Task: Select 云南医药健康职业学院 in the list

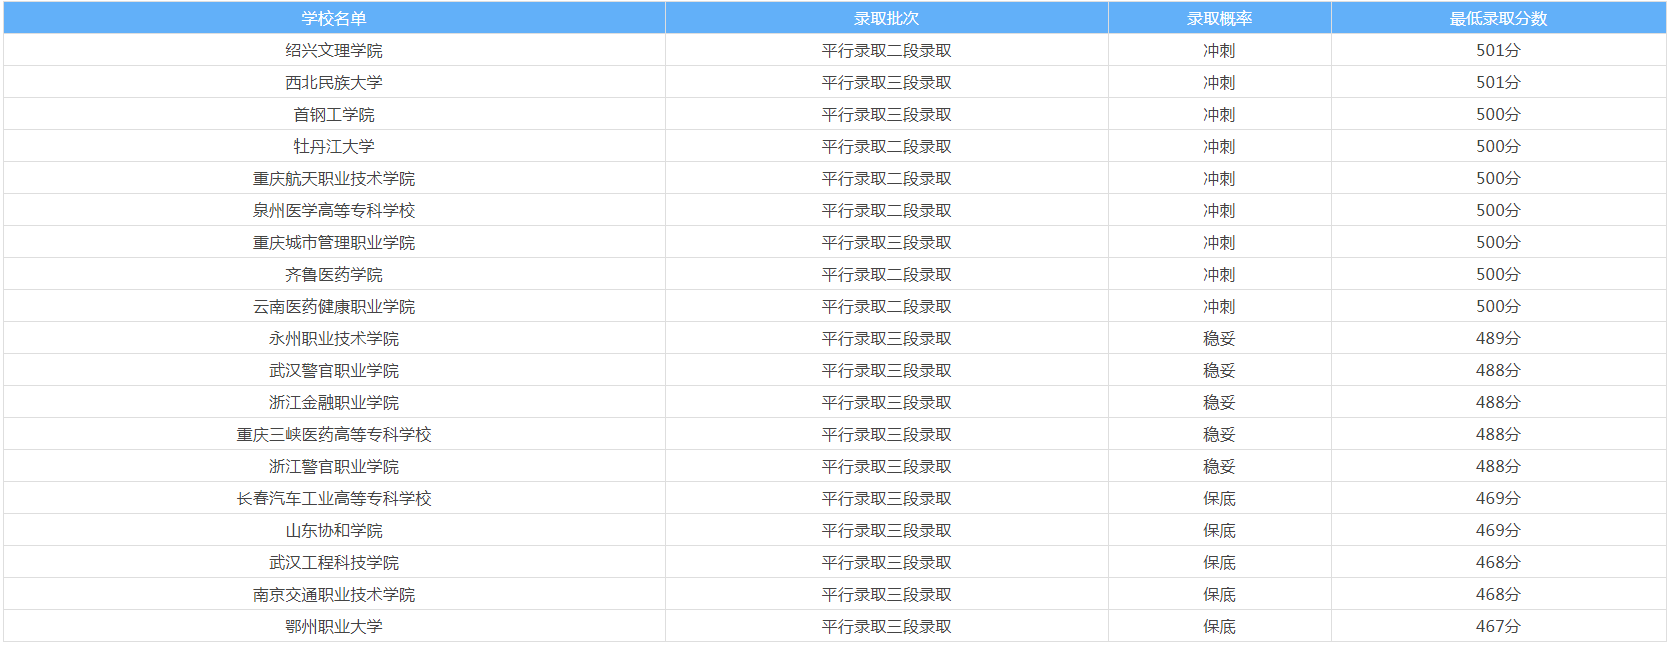Action: pos(334,306)
